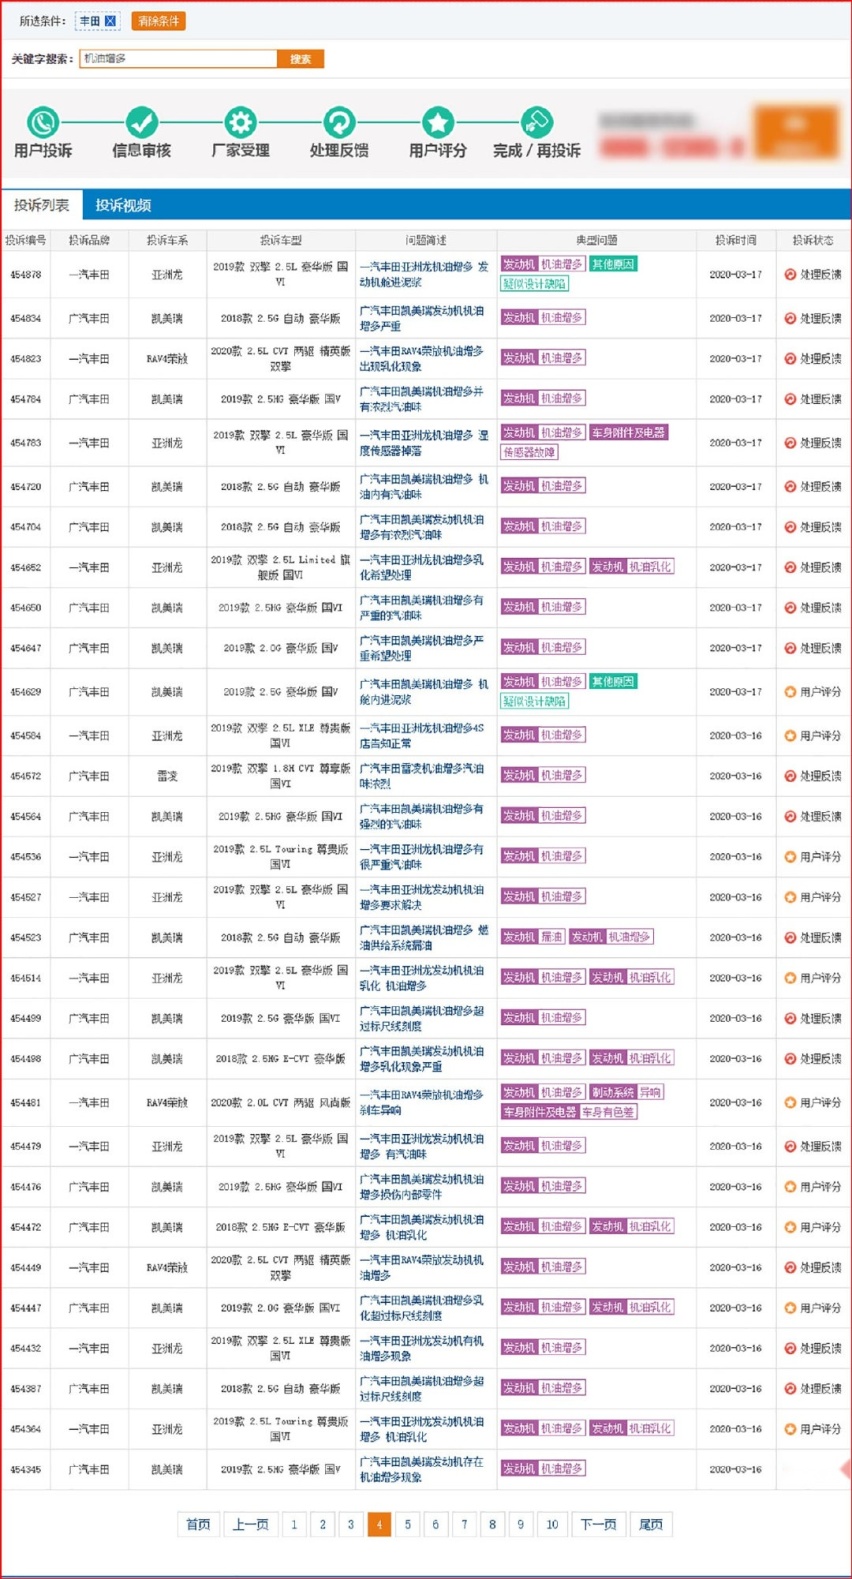
Task: Click 用户评分 status icon for complaint 454476
Action: (790, 1187)
